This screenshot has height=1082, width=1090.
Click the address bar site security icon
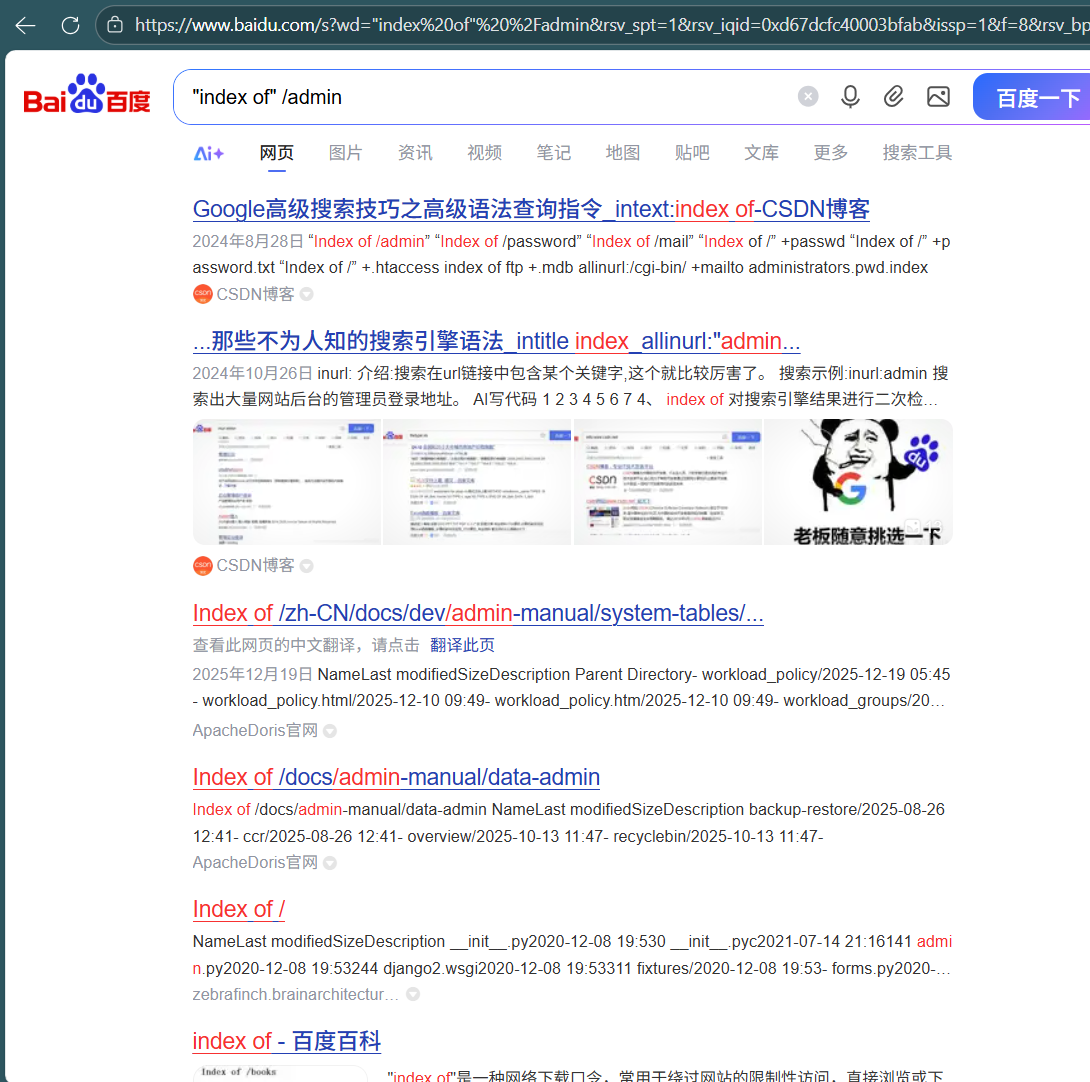pos(114,26)
